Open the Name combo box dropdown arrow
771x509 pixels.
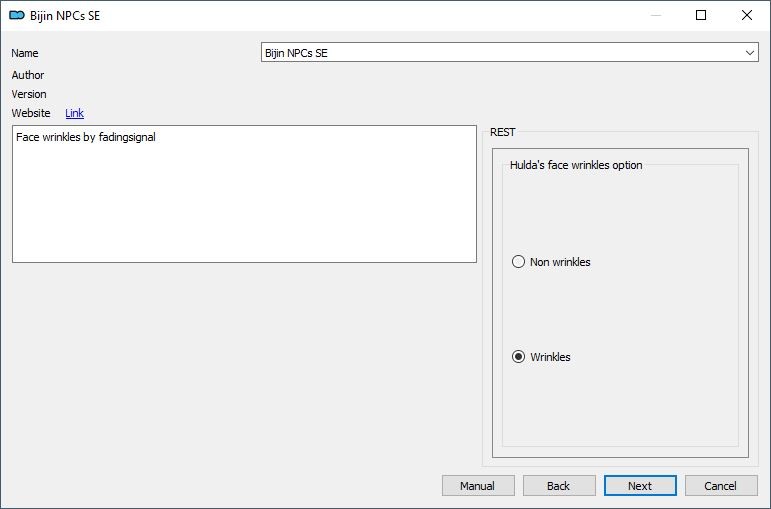pos(749,53)
